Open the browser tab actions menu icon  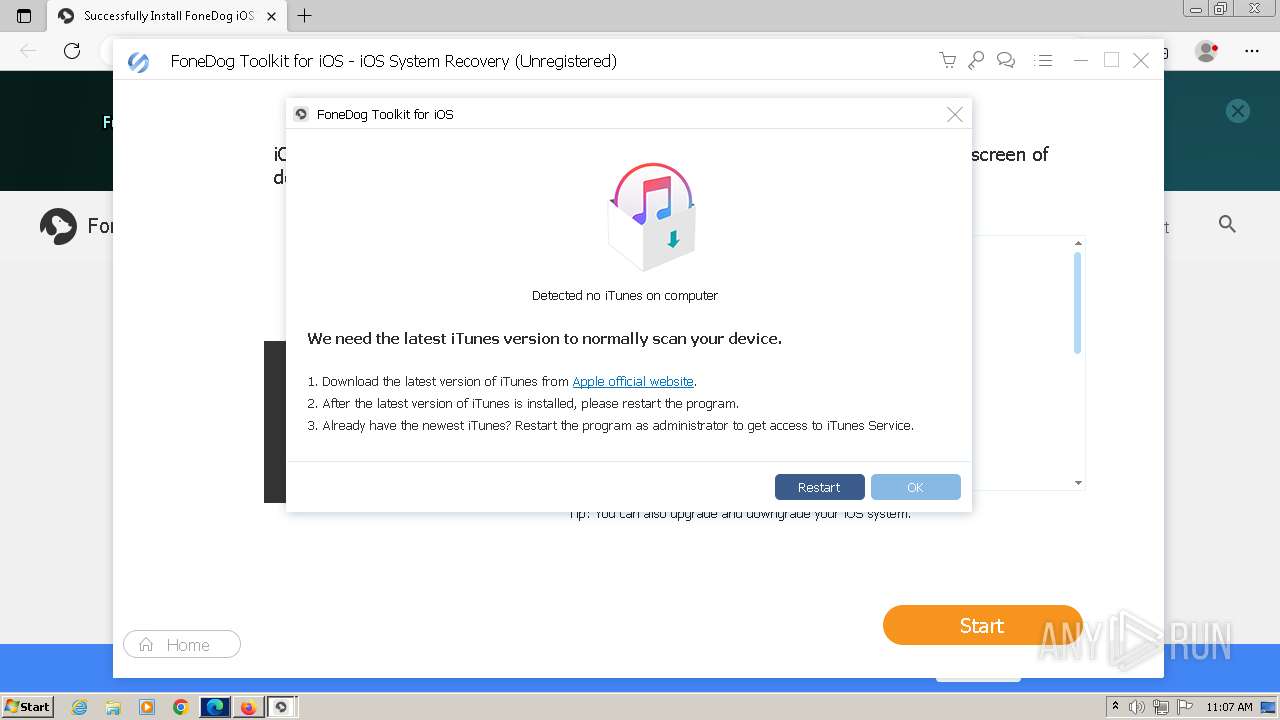click(x=24, y=16)
